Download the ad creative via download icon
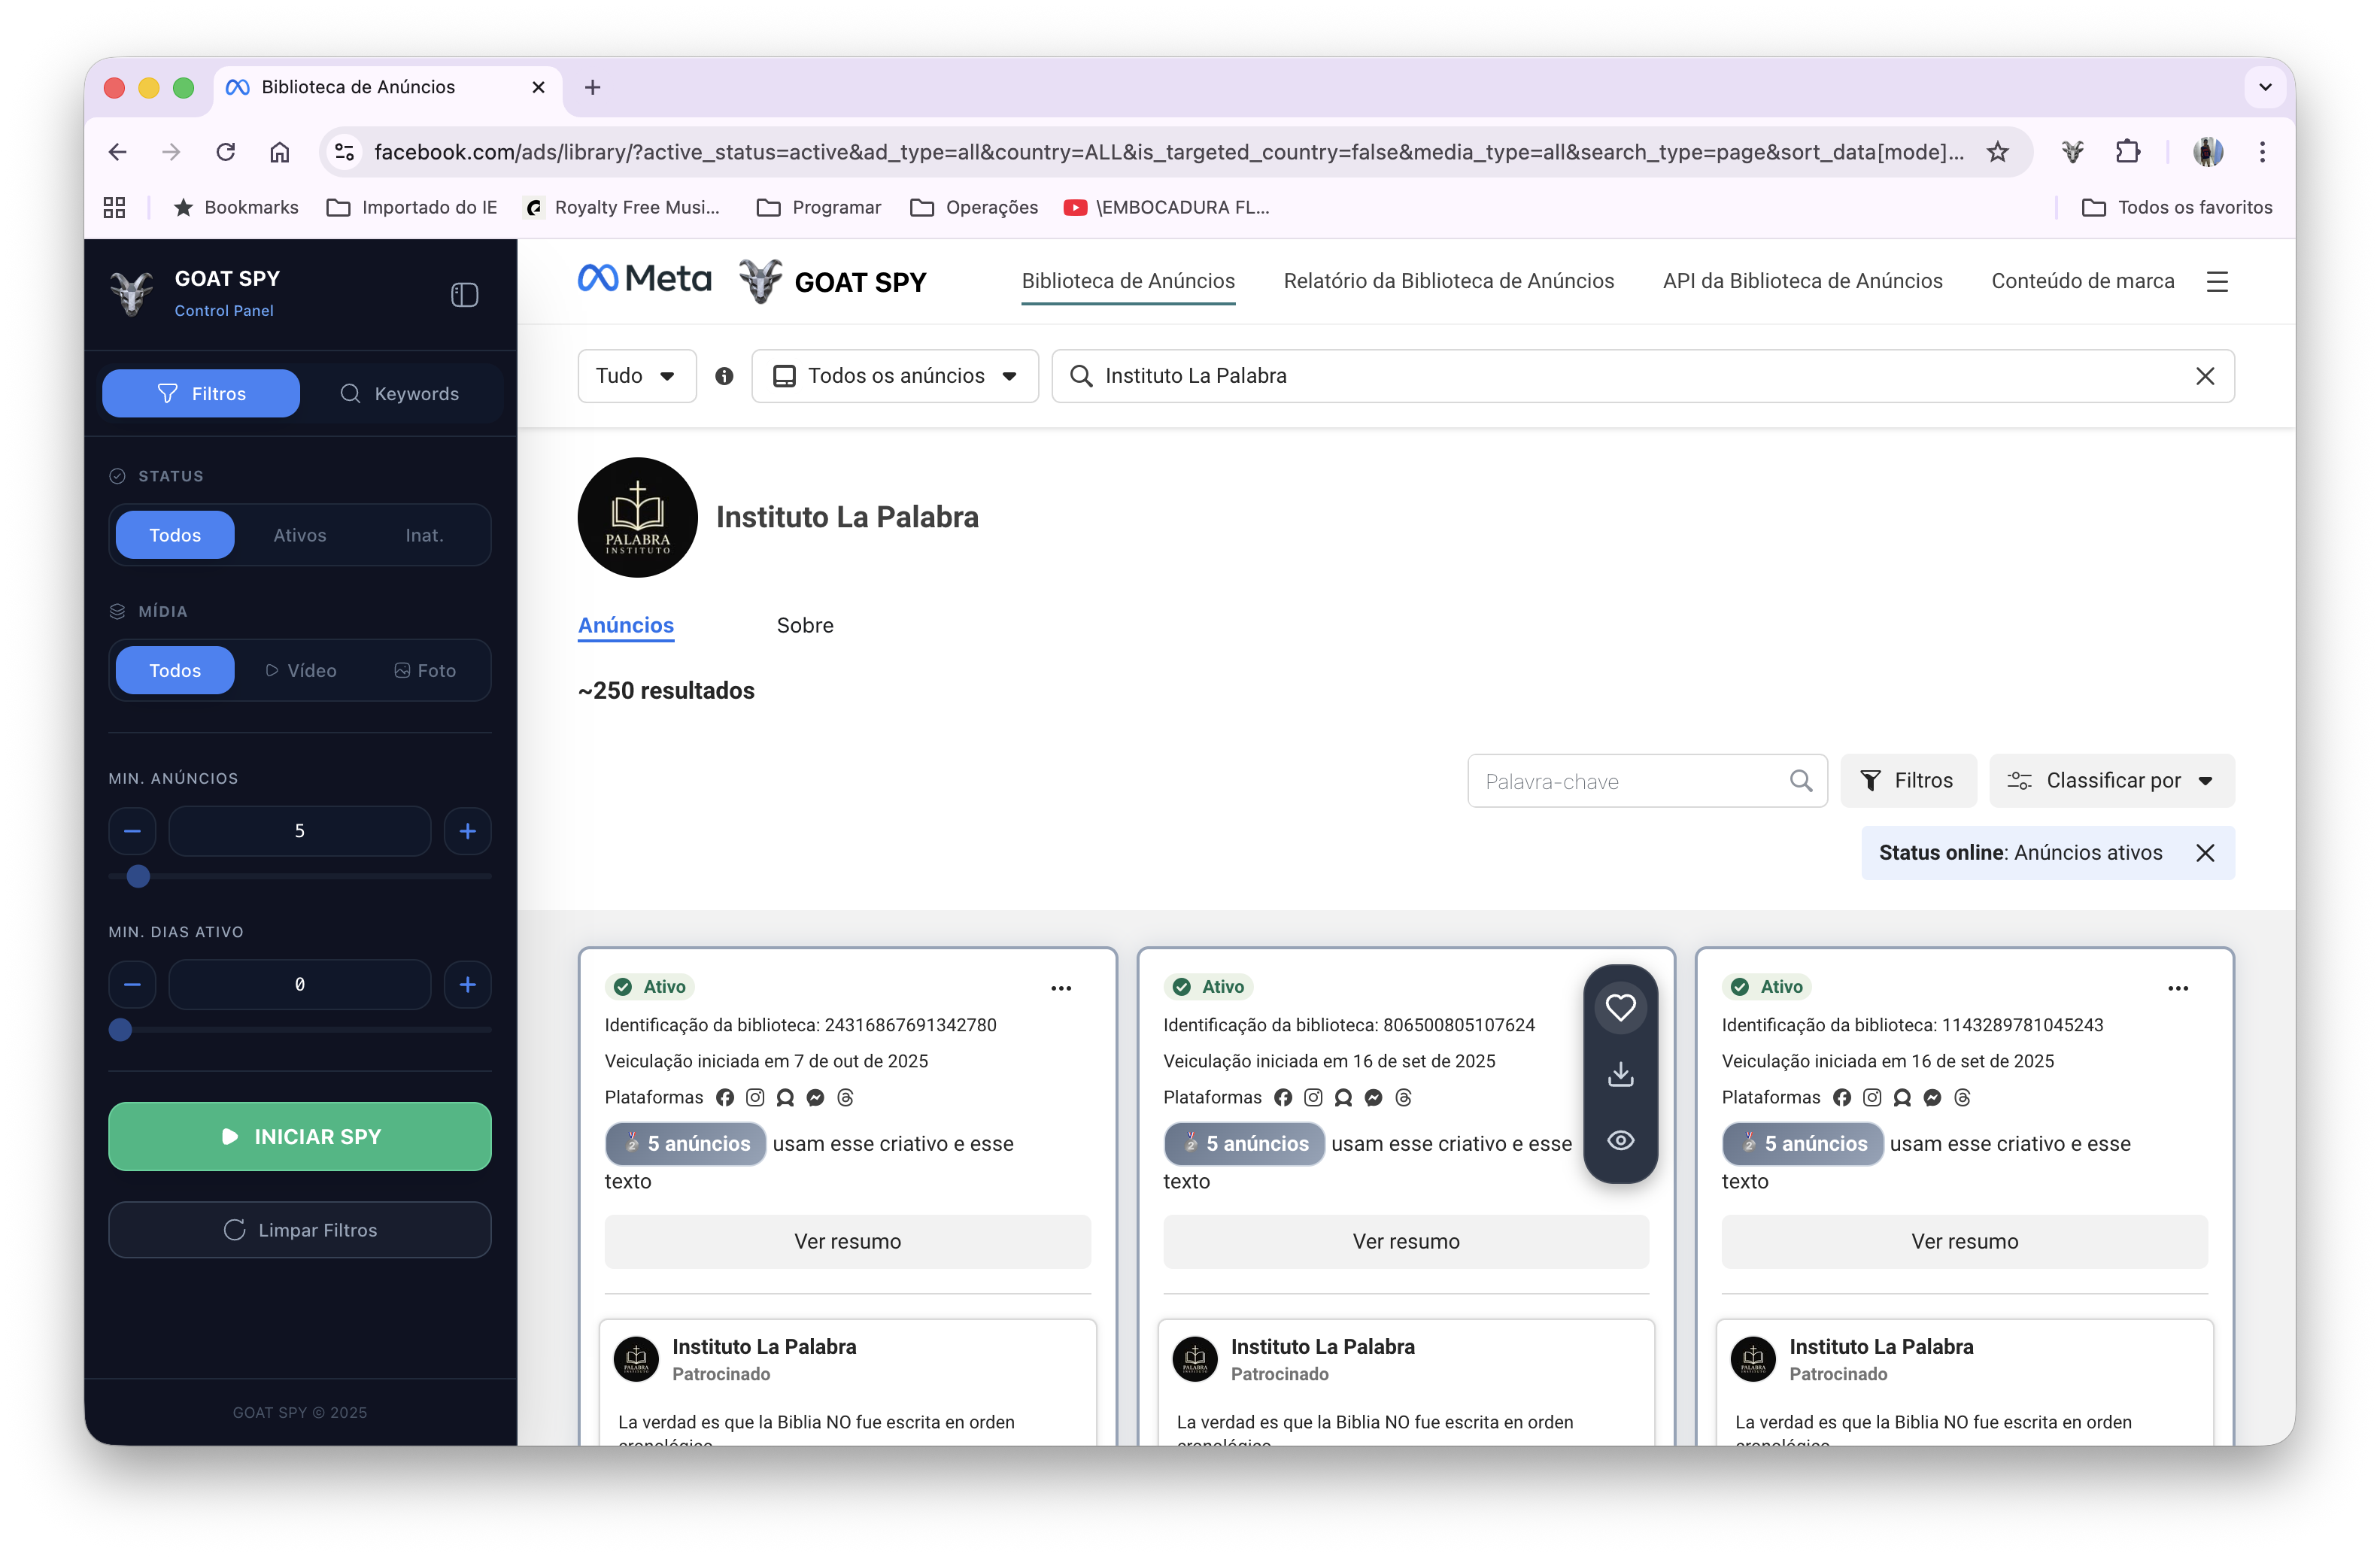This screenshot has height=1557, width=2380. [x=1621, y=1074]
